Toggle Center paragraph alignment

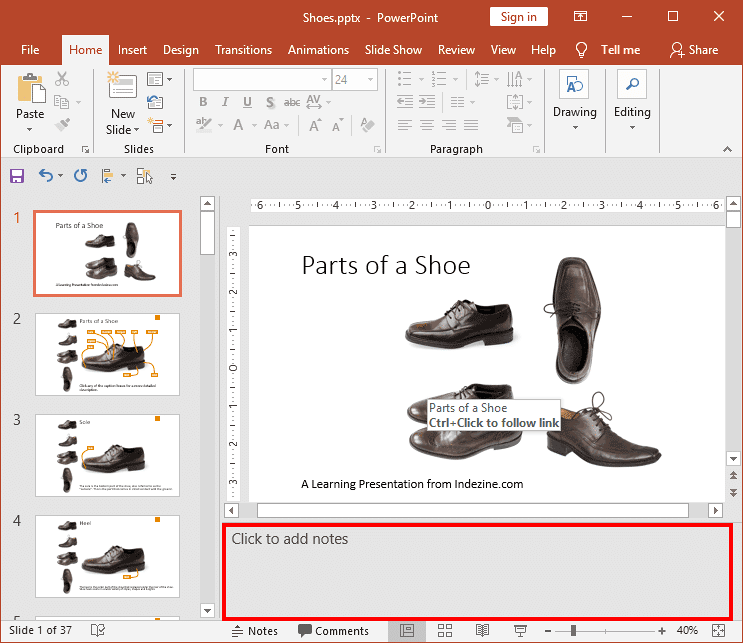[x=427, y=125]
